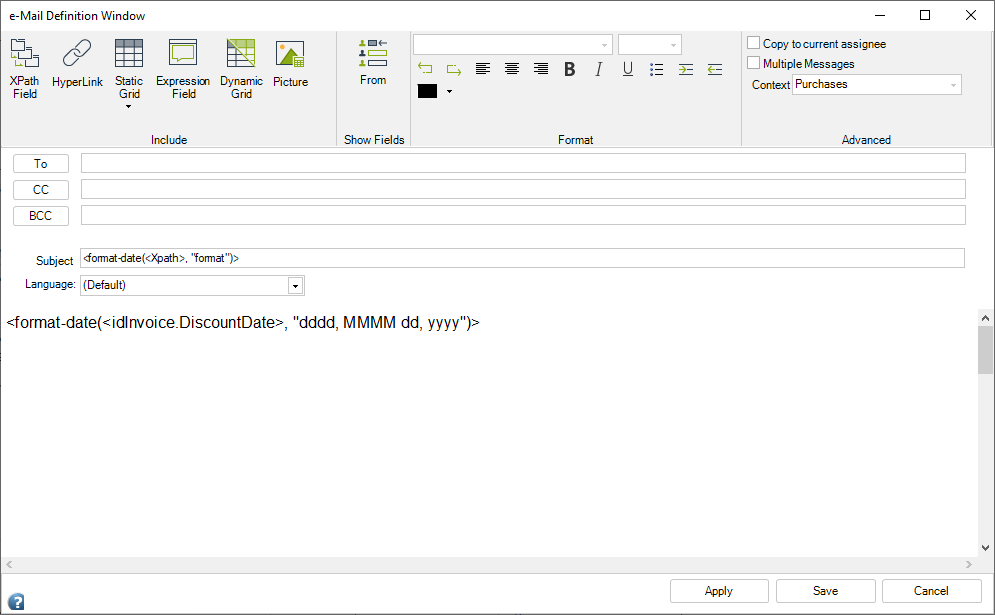The height and width of the screenshot is (615, 995).
Task: Toggle underline formatting
Action: pos(628,69)
